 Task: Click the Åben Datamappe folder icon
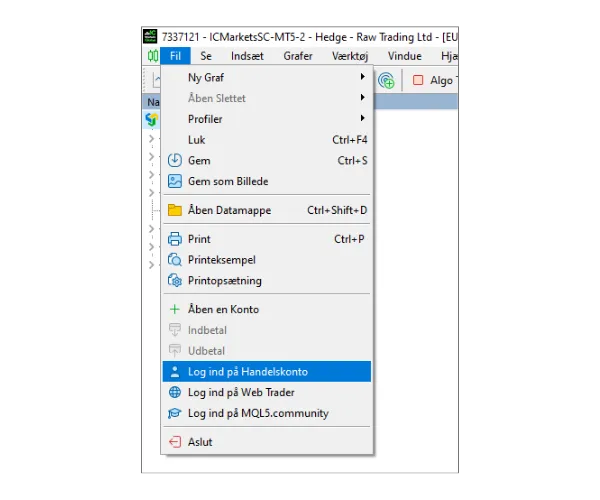[175, 210]
